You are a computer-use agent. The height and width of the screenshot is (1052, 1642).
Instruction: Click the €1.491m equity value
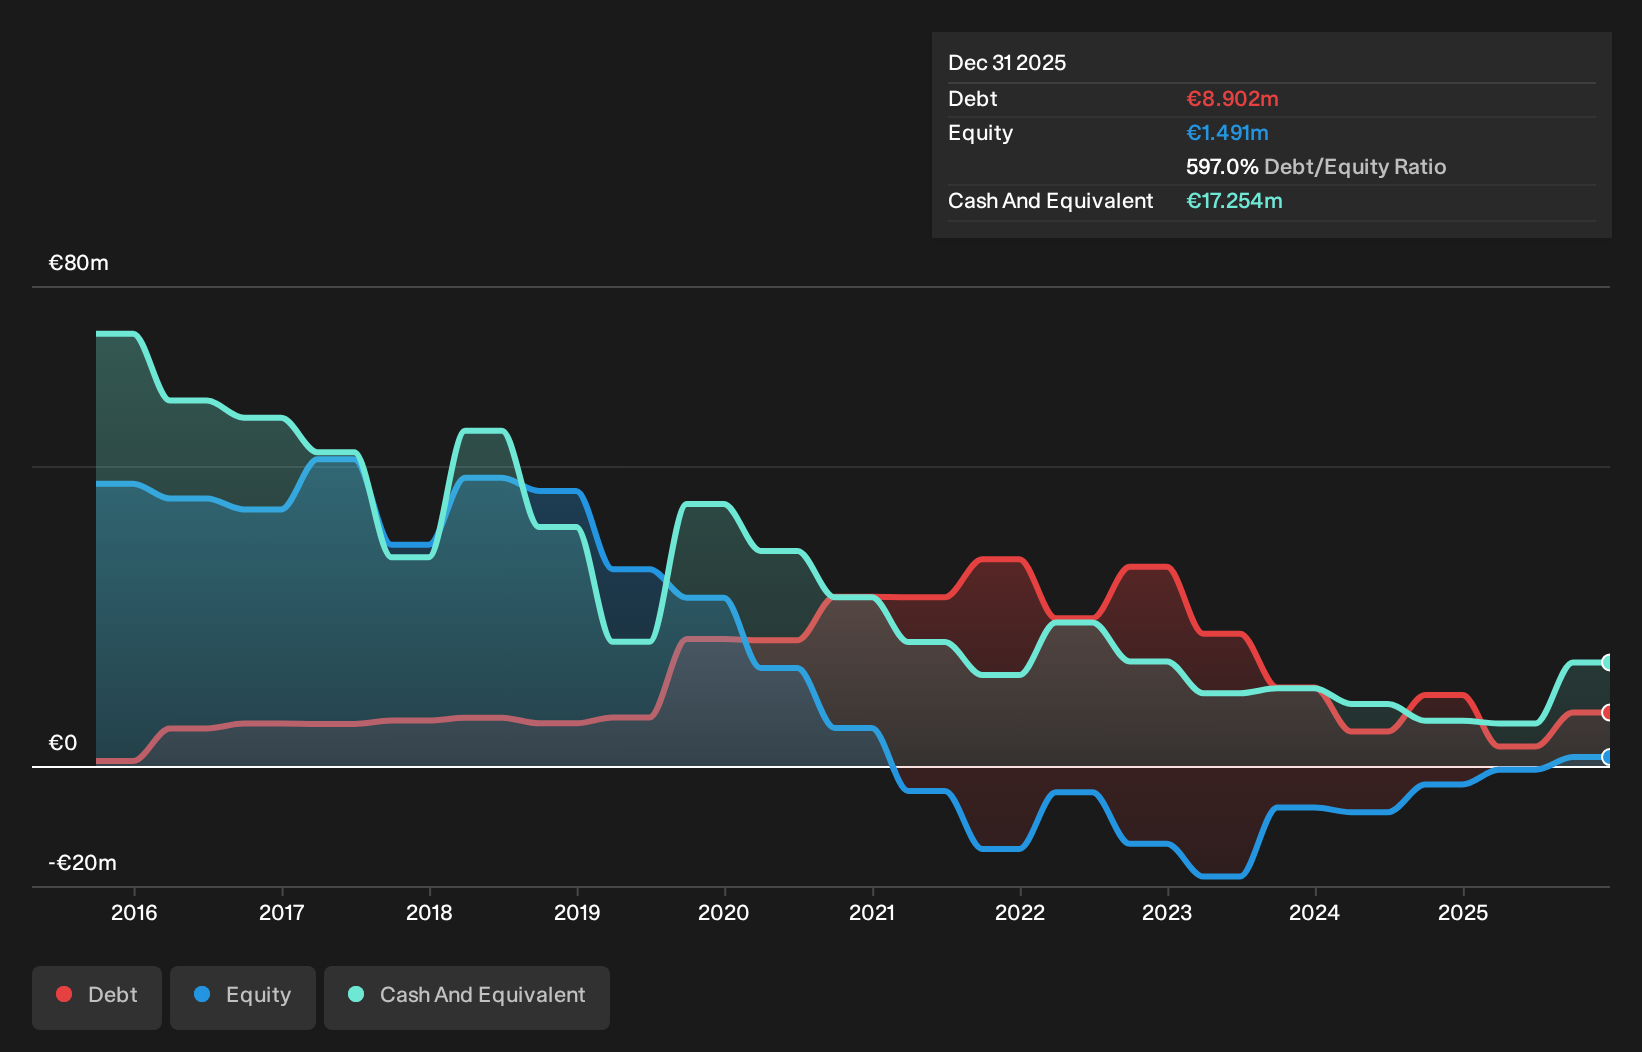(1227, 133)
